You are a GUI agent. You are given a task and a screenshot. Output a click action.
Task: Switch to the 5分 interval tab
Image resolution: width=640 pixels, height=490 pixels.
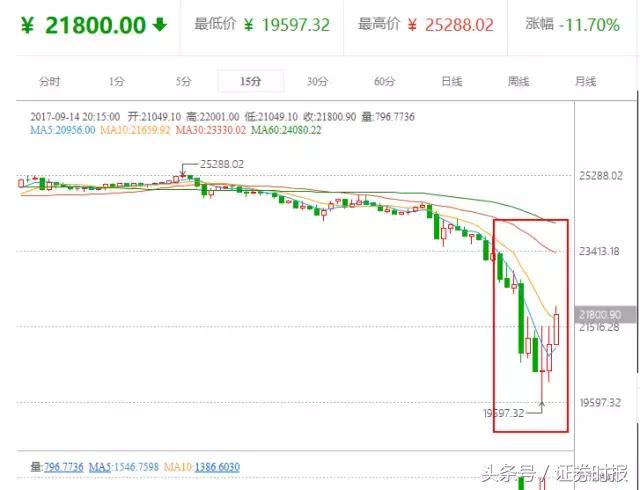(x=183, y=81)
